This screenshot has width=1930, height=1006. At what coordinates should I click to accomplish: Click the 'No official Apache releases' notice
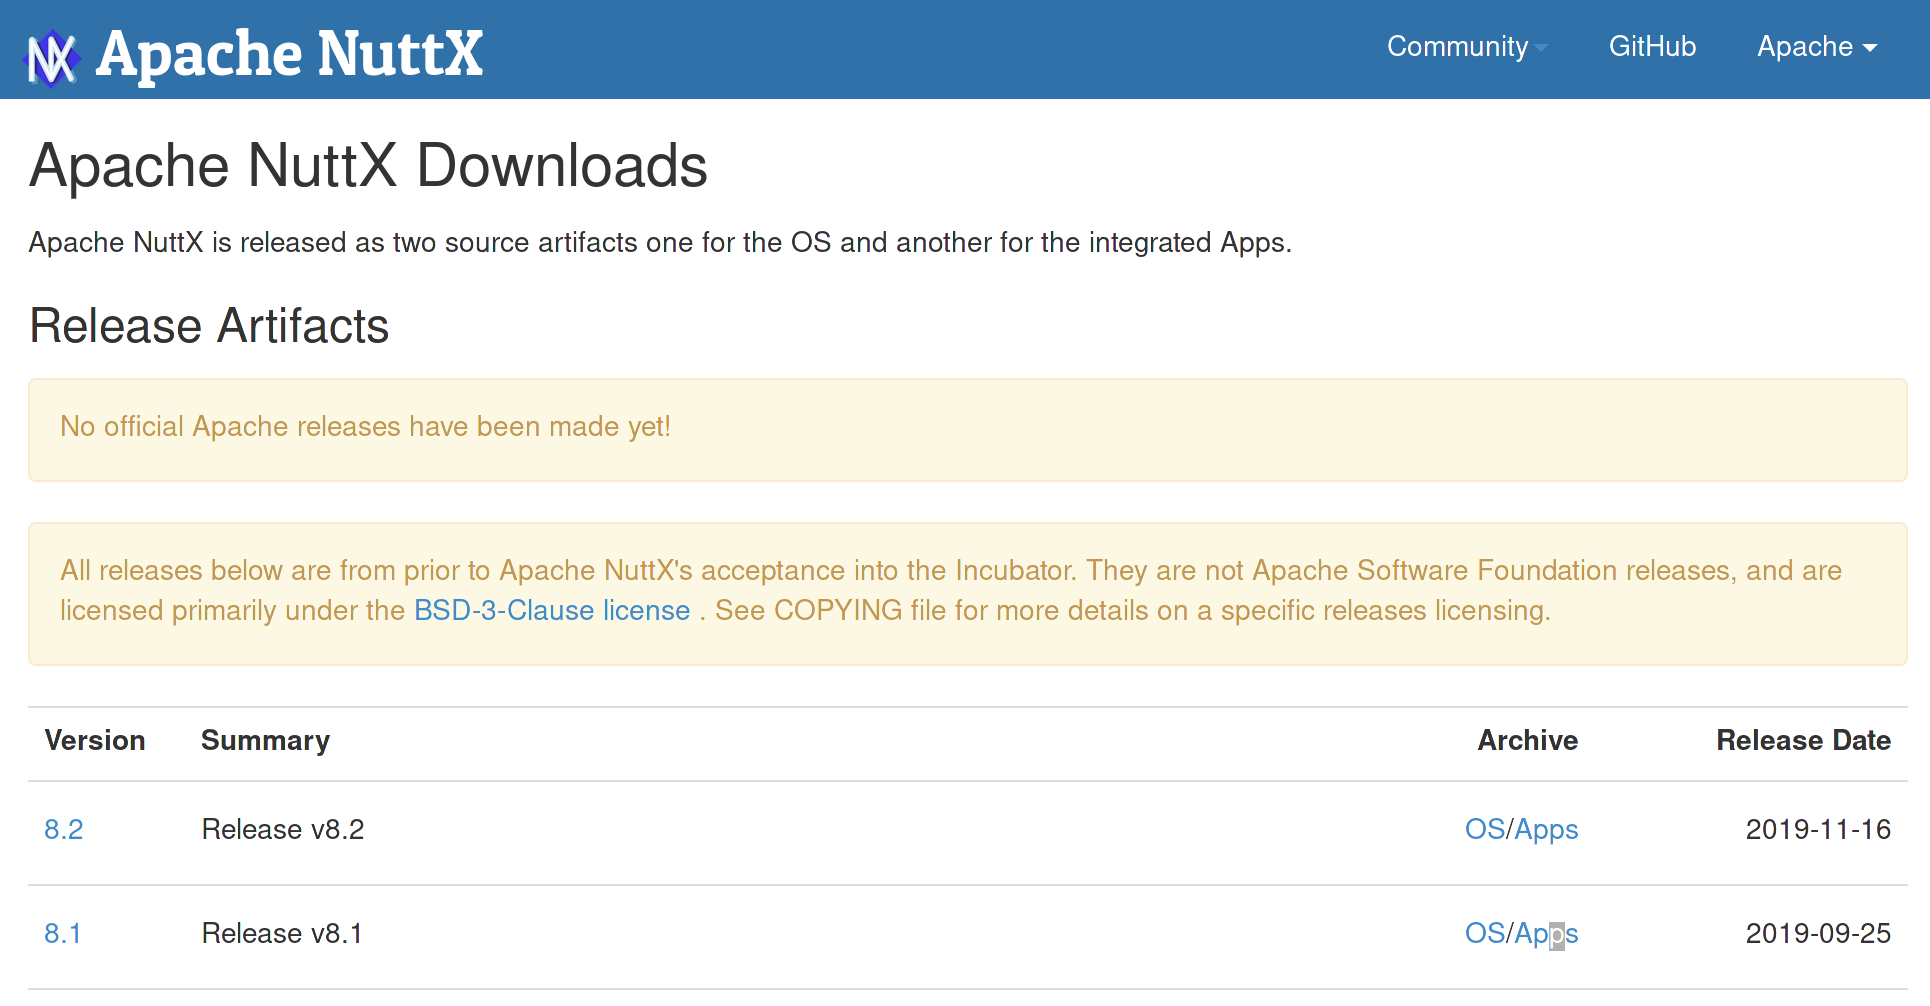coord(968,430)
